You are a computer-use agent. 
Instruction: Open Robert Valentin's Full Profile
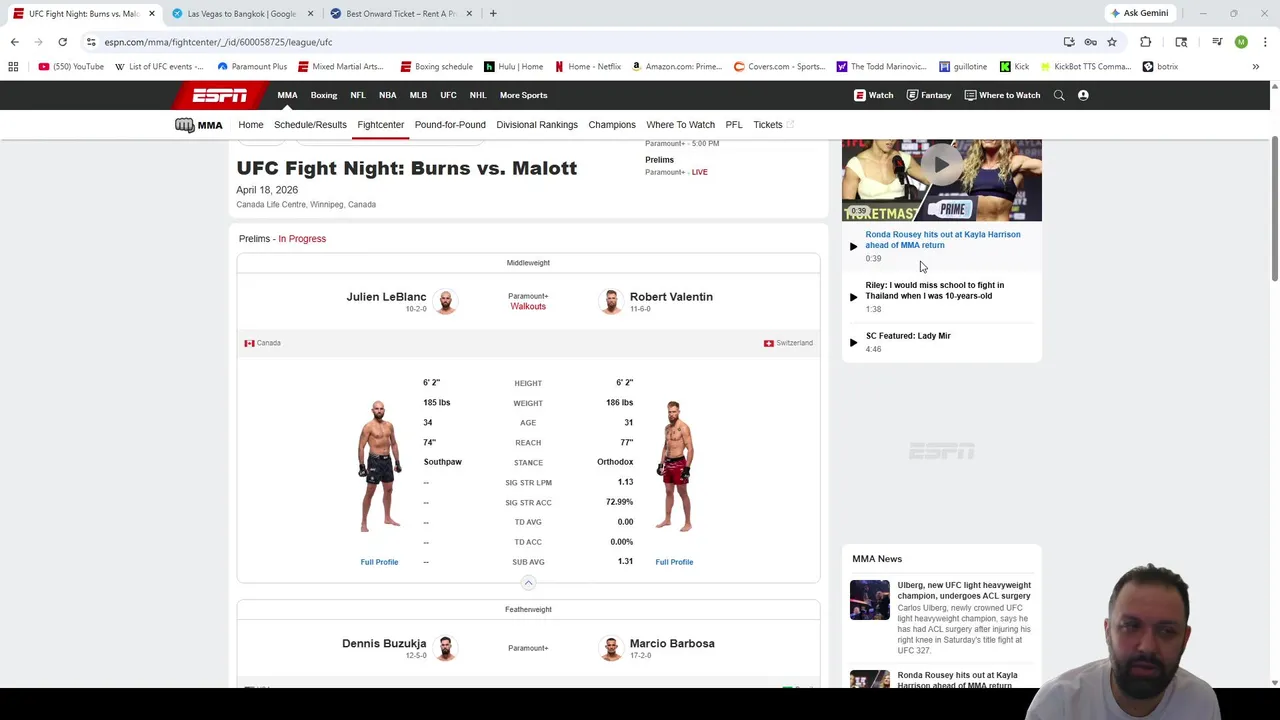pyautogui.click(x=674, y=562)
